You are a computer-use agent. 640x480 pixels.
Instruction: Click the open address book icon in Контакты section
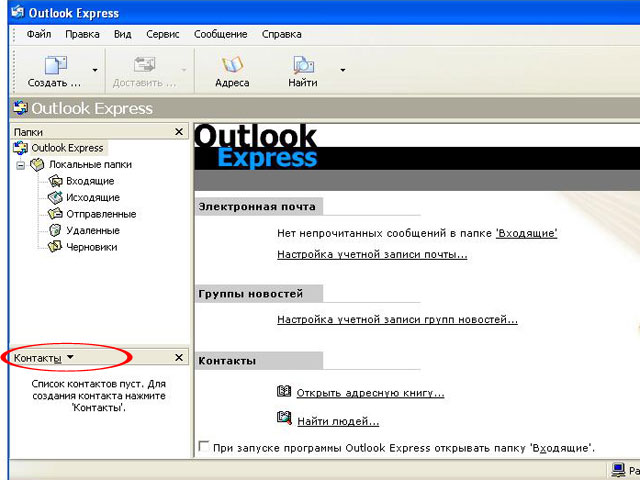(284, 392)
